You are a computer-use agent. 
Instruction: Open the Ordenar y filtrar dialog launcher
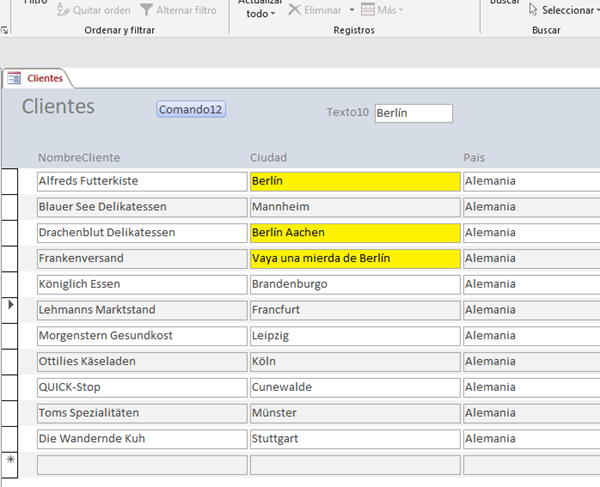5,31
